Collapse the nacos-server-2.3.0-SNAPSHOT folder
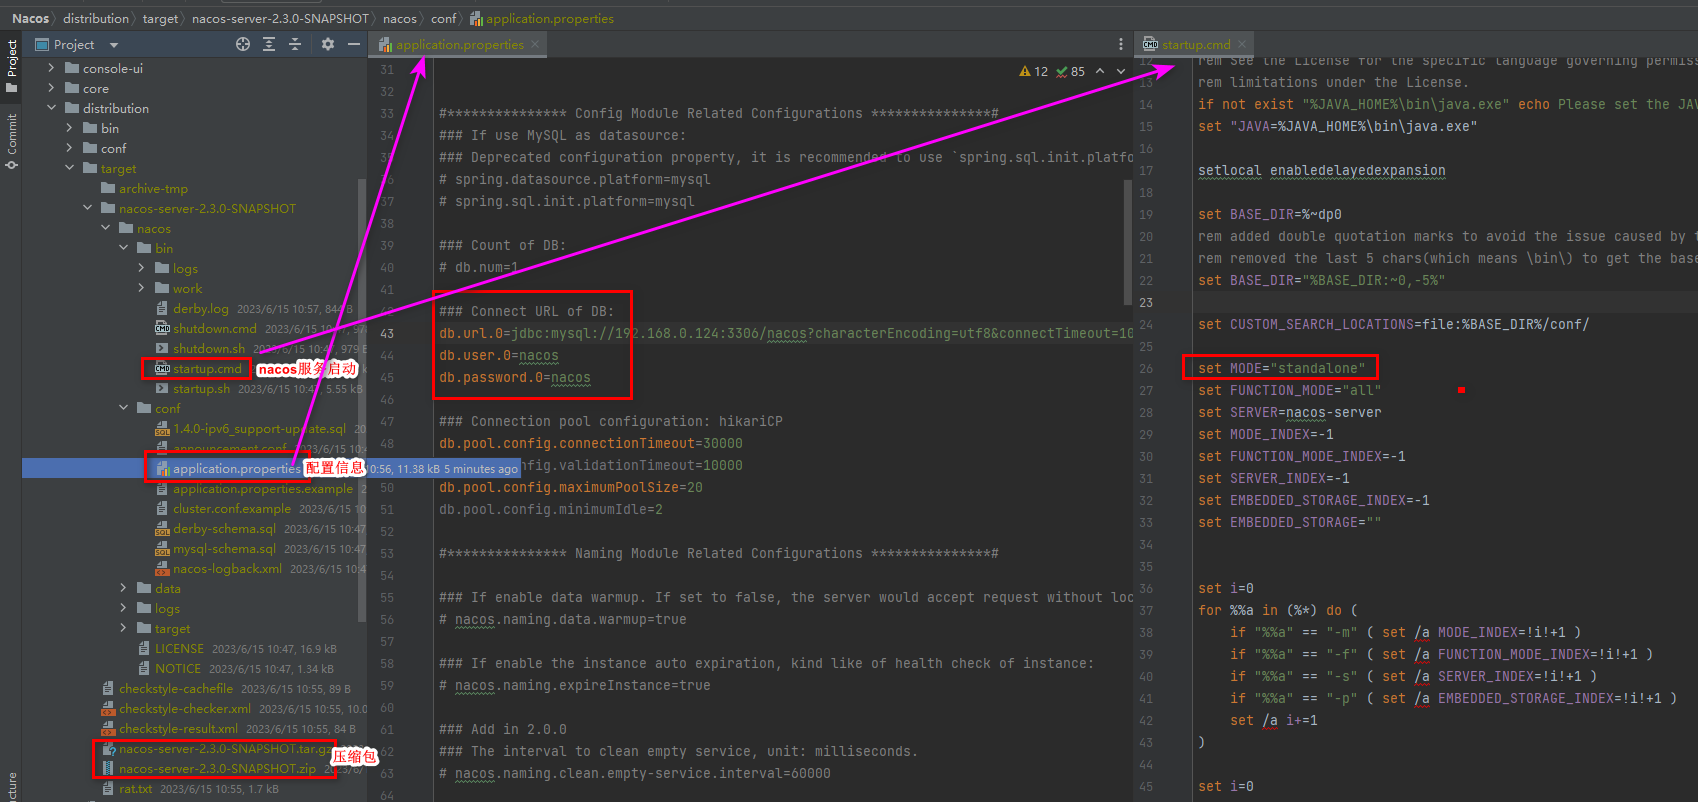 tap(87, 209)
